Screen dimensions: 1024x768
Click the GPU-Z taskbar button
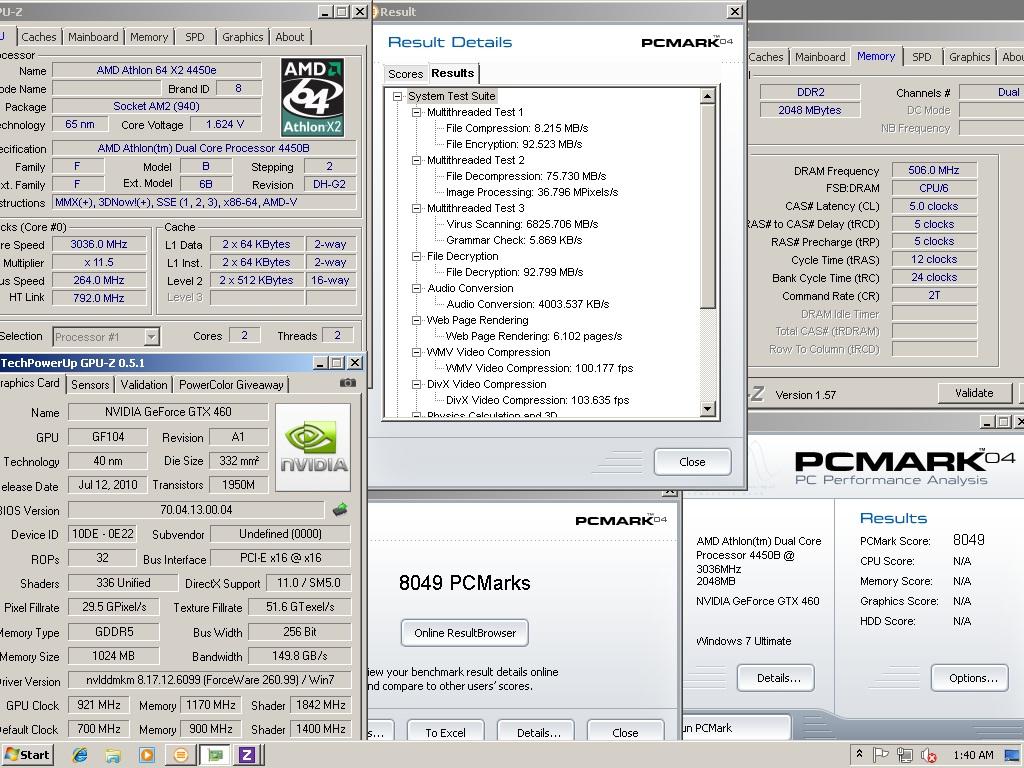click(215, 756)
